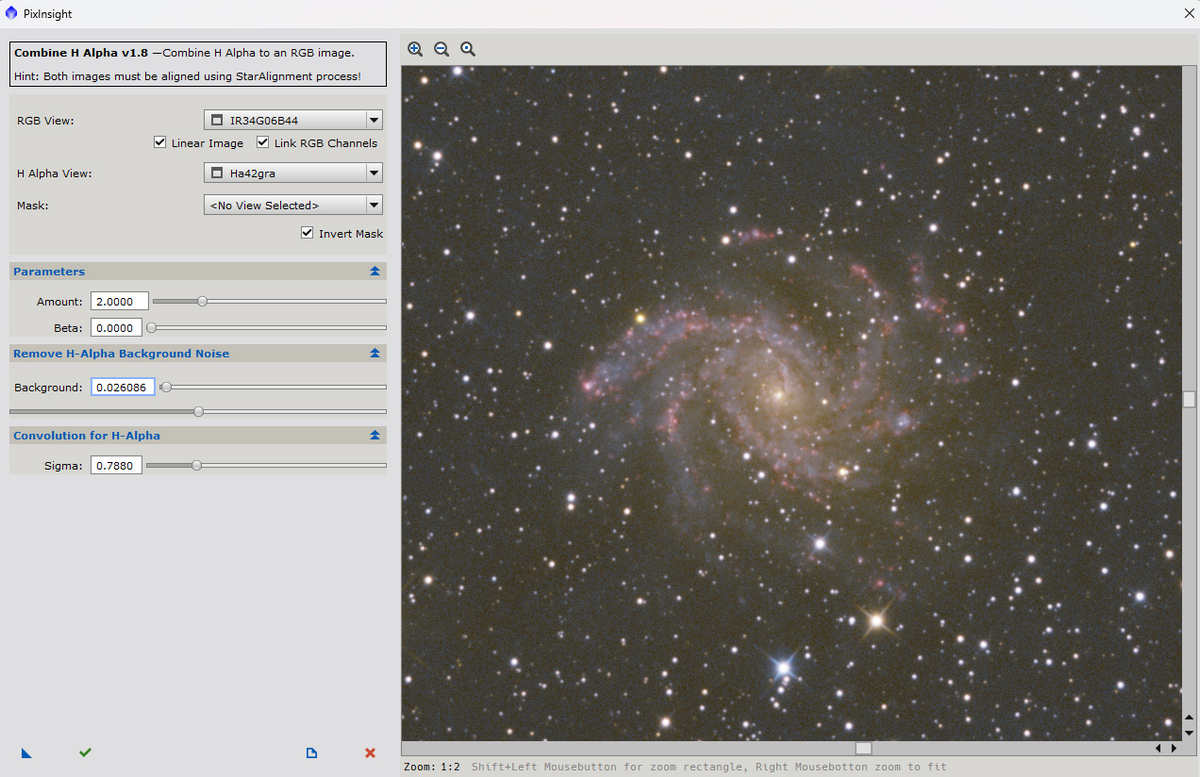
Task: Click the Sigma value input field
Action: [x=117, y=465]
